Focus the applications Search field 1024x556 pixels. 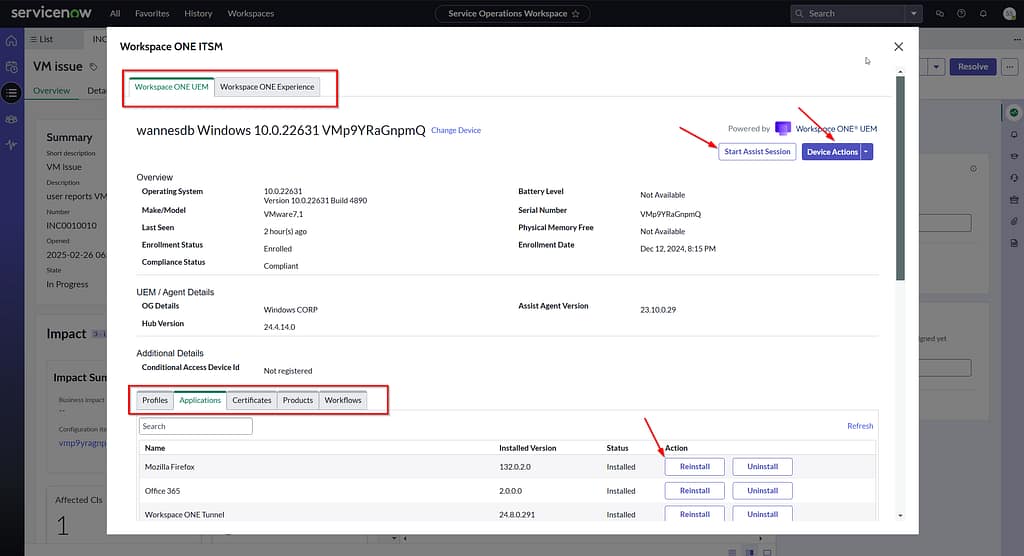(x=195, y=427)
